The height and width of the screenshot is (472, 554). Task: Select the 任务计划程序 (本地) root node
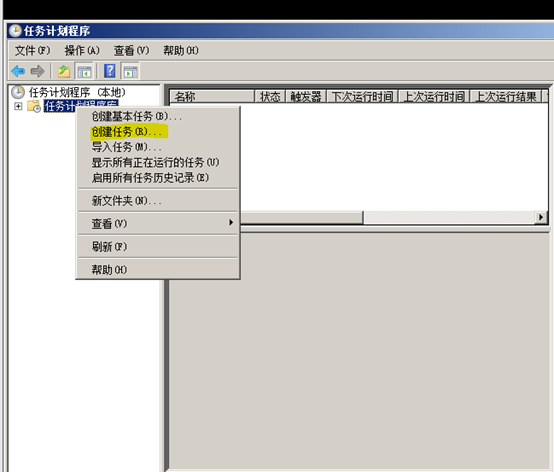[x=77, y=93]
